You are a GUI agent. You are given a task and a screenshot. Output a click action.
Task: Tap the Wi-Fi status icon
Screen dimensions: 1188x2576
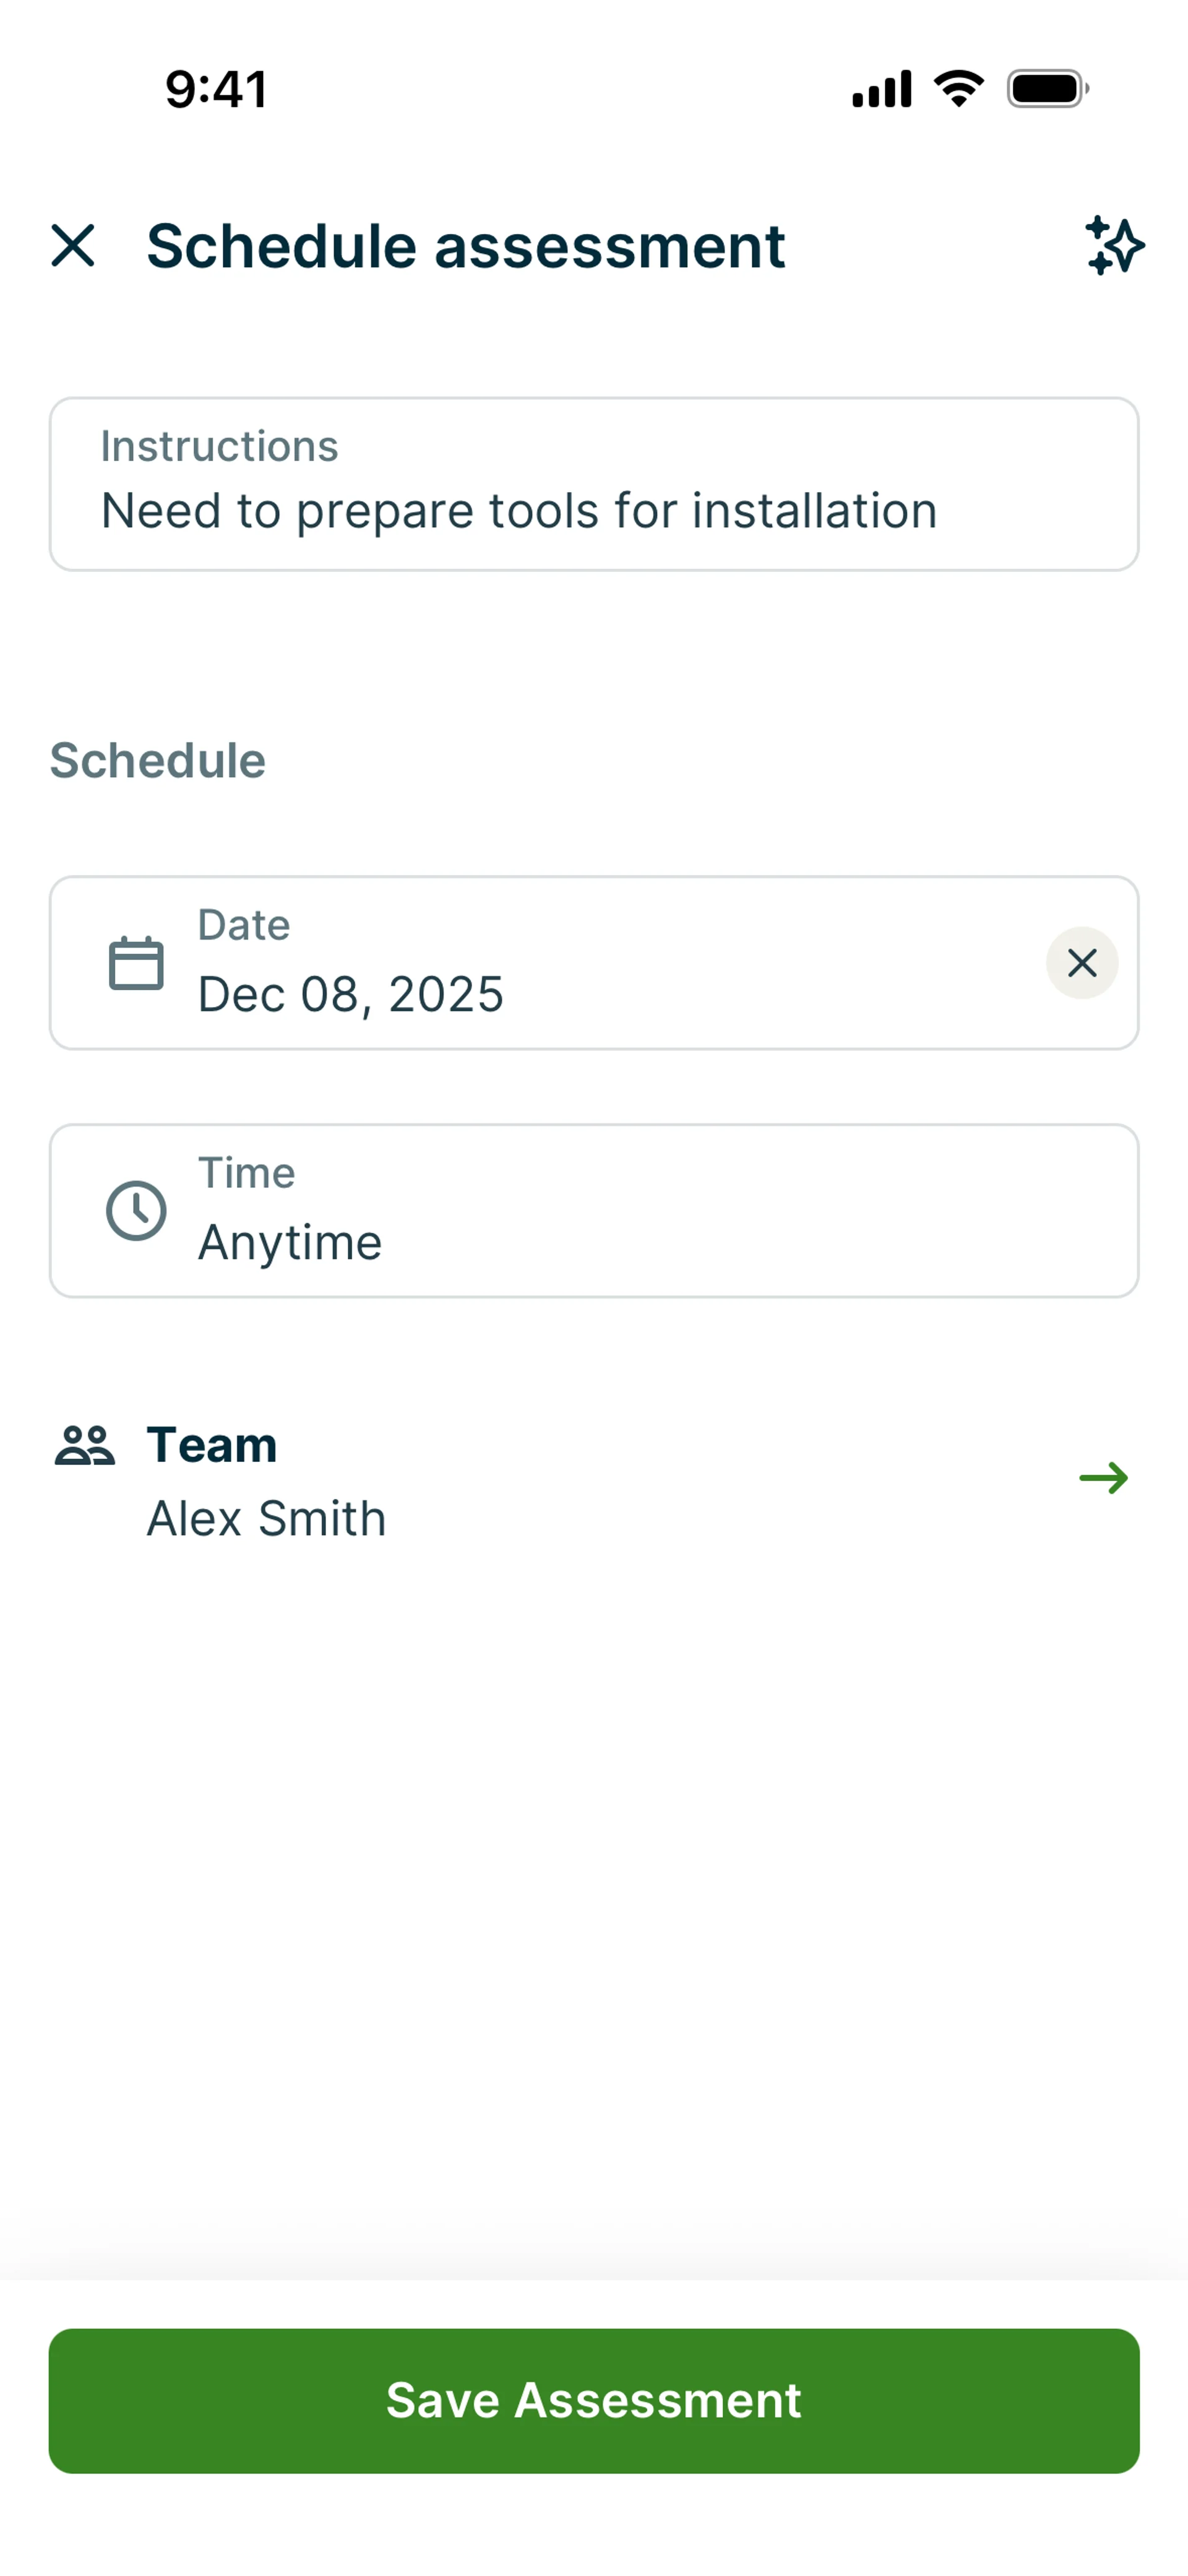[x=958, y=89]
